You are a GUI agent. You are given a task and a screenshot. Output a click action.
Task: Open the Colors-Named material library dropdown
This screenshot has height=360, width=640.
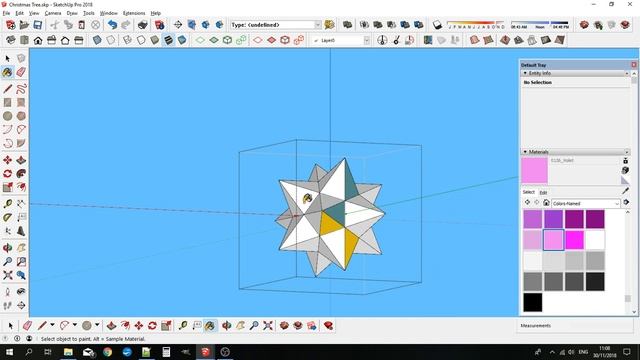(x=586, y=203)
